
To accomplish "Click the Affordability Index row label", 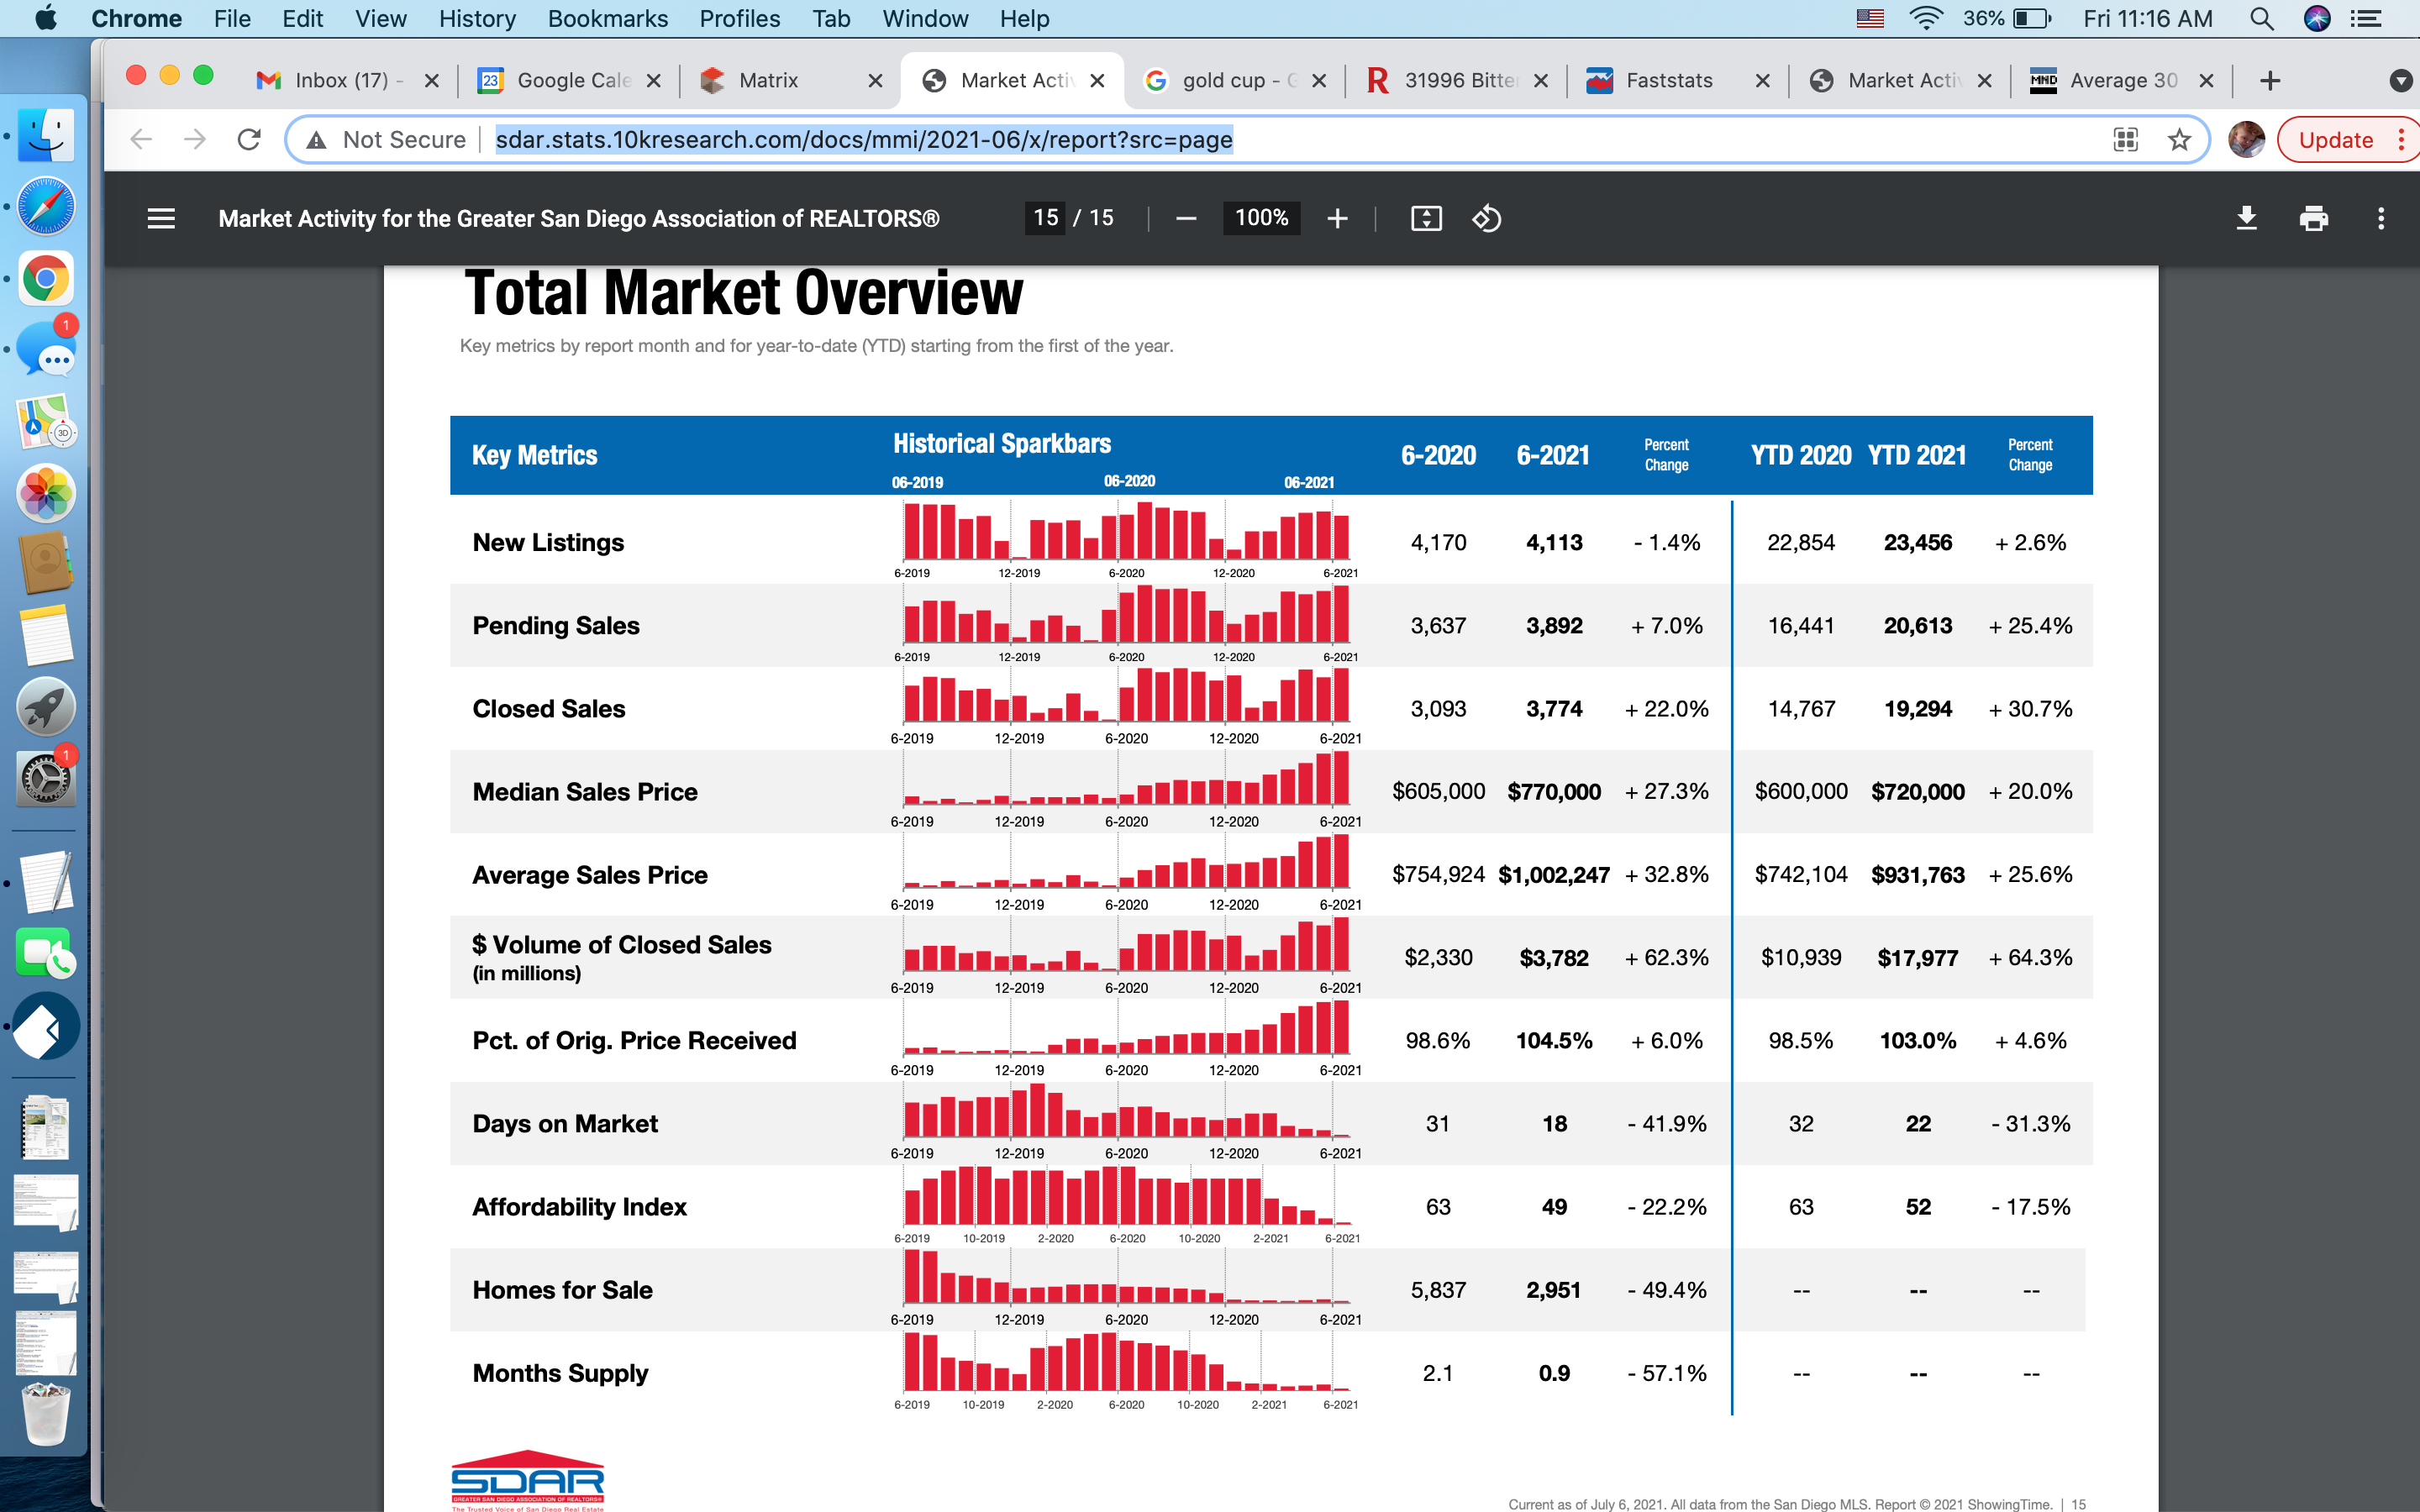I will tap(579, 1207).
